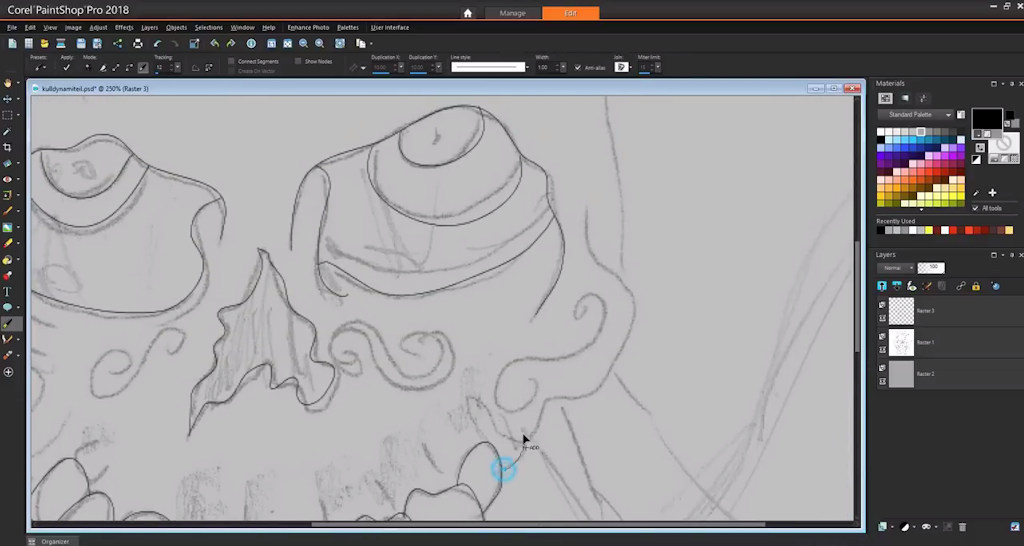Viewport: 1024px width, 546px height.
Task: Open the File menu
Action: pos(12,27)
